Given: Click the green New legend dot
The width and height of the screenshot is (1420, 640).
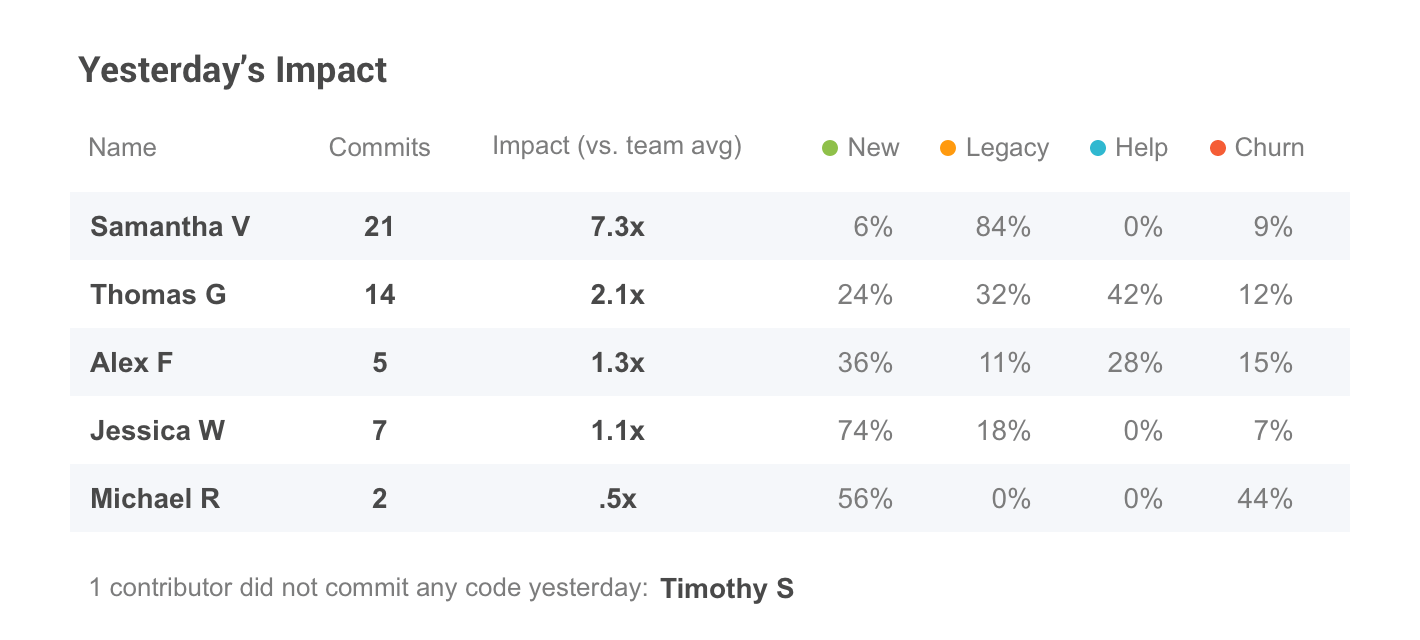Looking at the screenshot, I should click(x=829, y=148).
